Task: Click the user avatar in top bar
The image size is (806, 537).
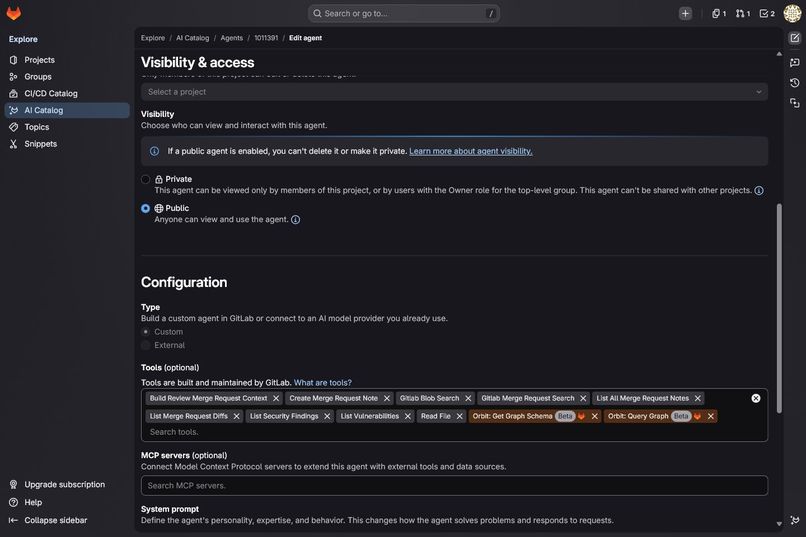Action: click(x=792, y=13)
